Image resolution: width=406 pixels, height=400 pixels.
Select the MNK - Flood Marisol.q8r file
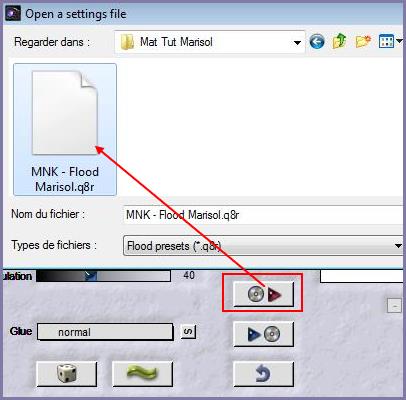pos(65,129)
